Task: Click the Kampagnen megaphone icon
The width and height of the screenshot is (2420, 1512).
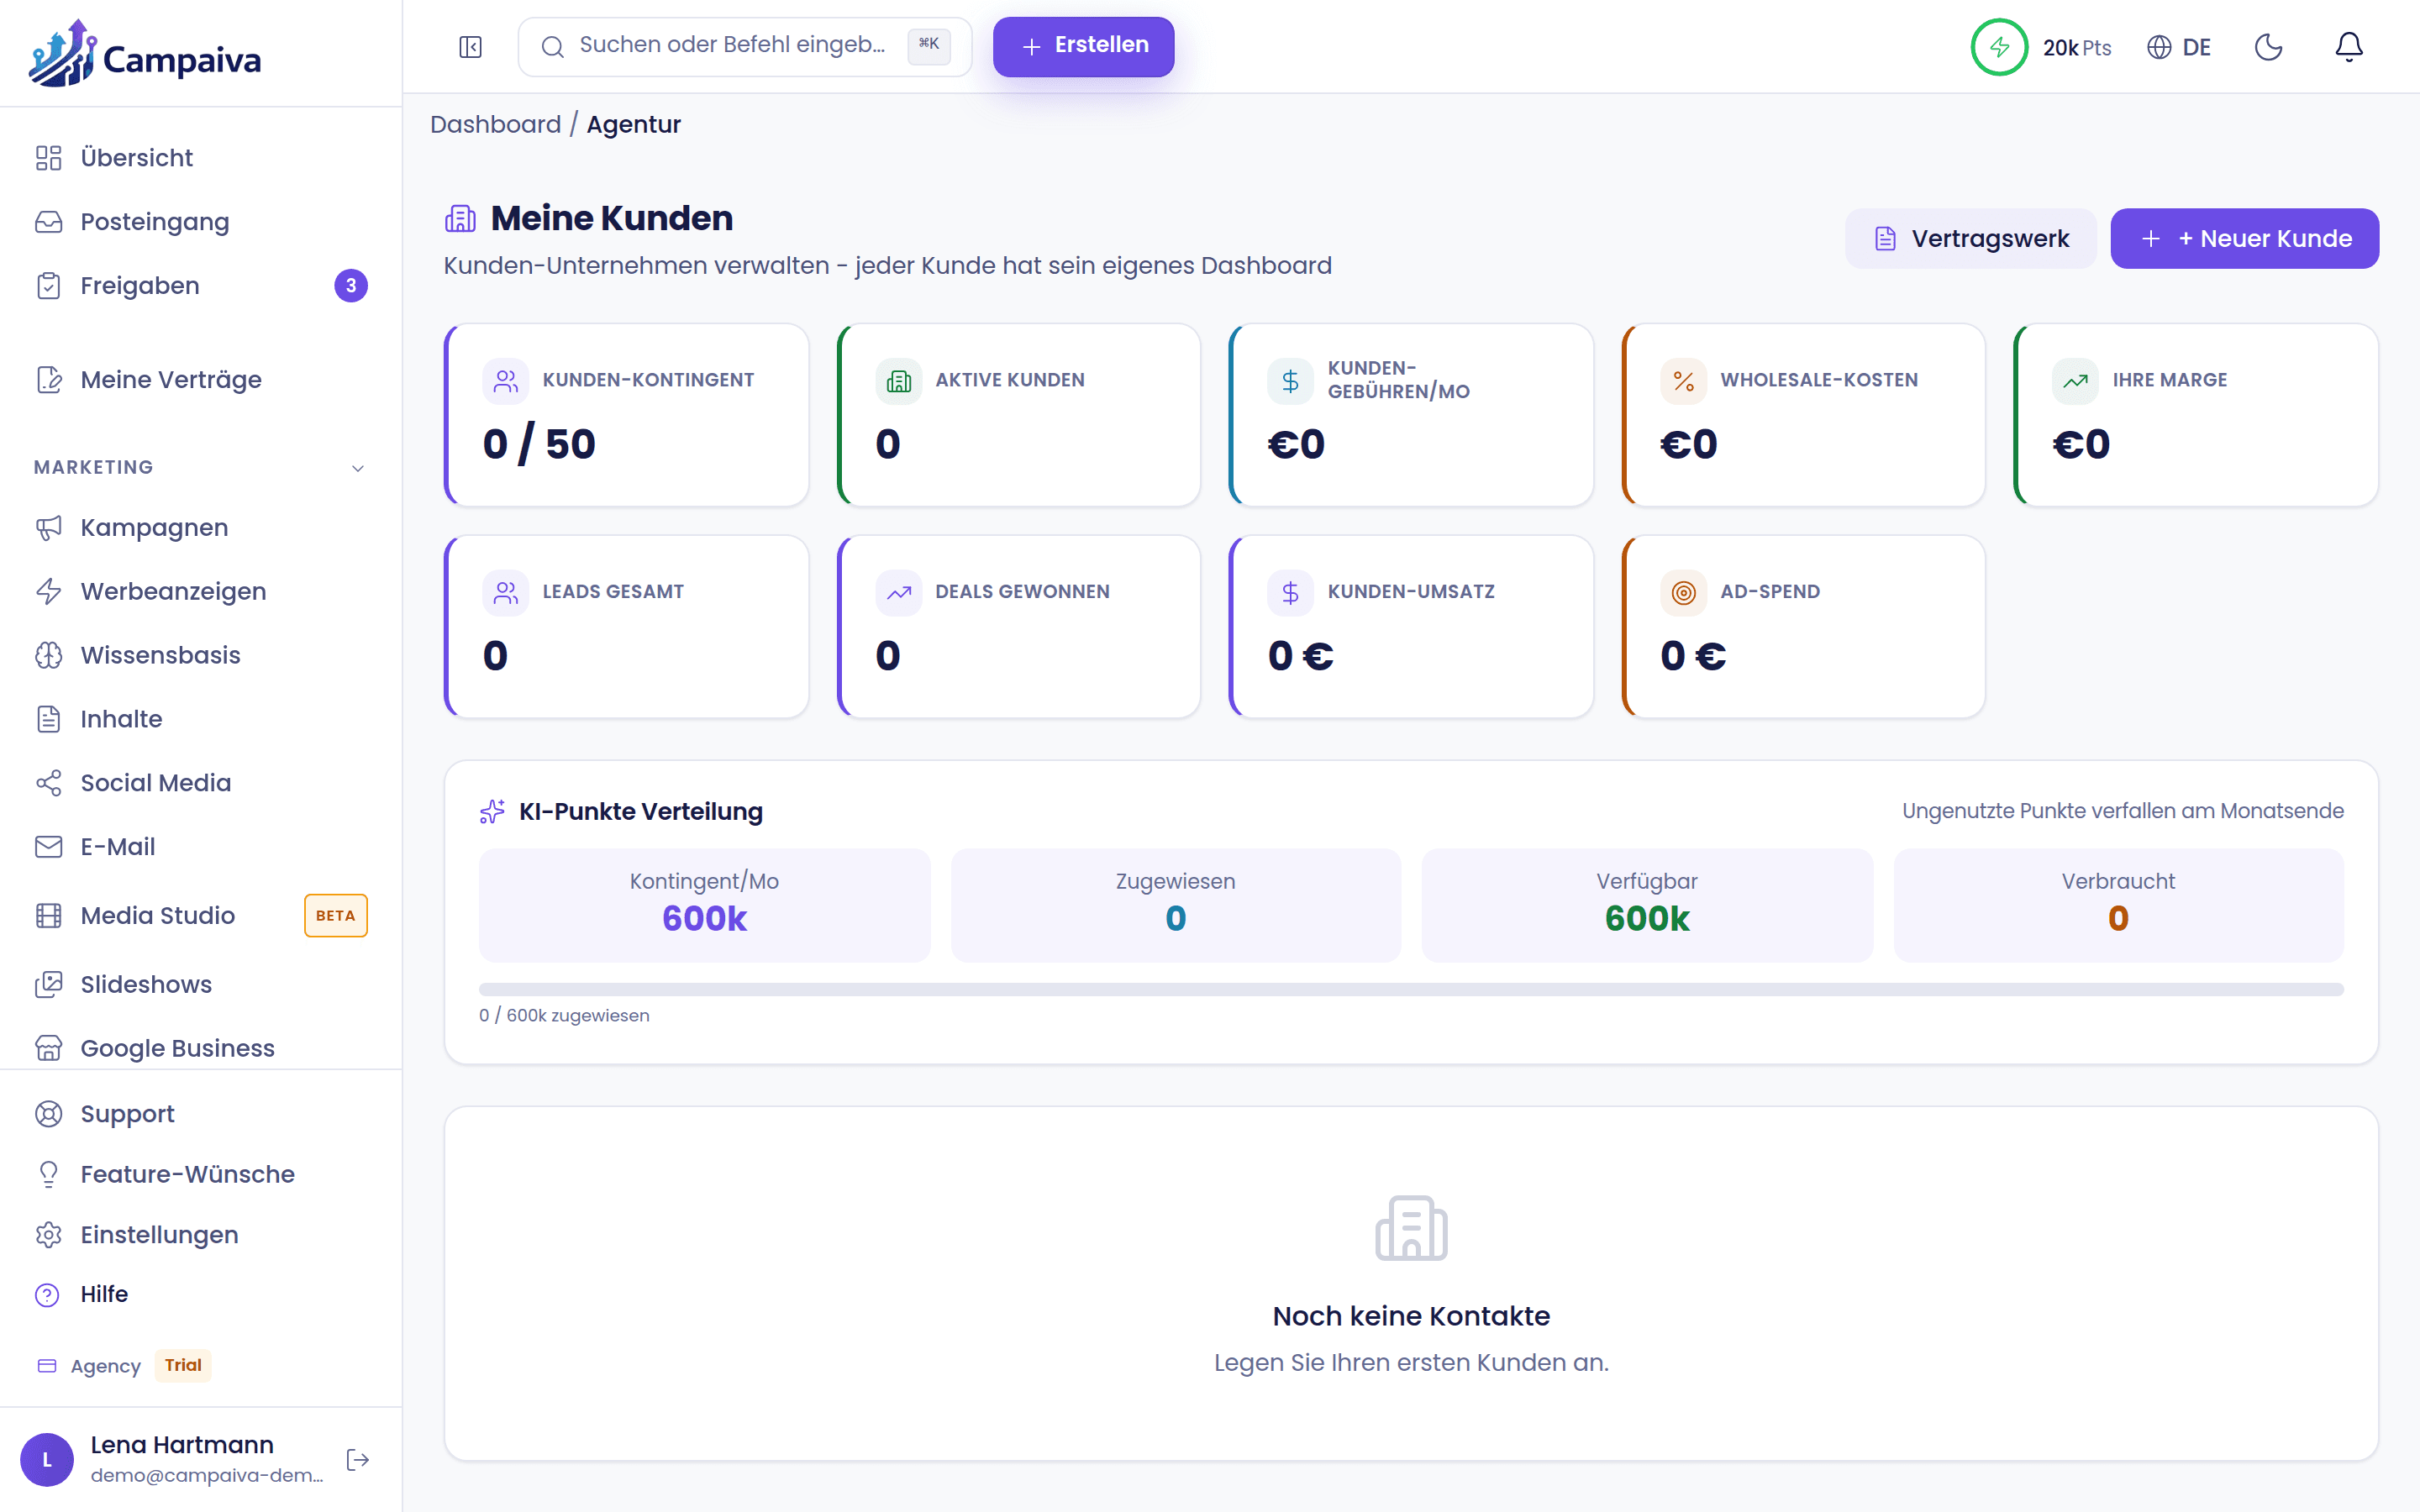Action: [48, 528]
